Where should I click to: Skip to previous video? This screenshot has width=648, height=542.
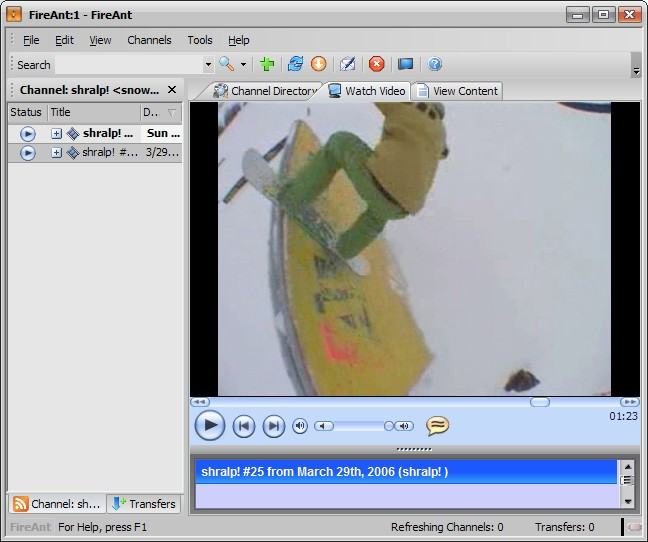point(244,426)
